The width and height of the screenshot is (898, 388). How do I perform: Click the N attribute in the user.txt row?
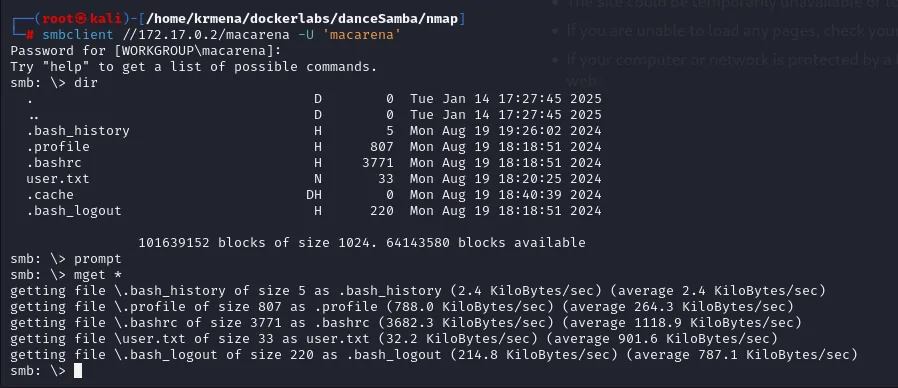click(x=318, y=179)
